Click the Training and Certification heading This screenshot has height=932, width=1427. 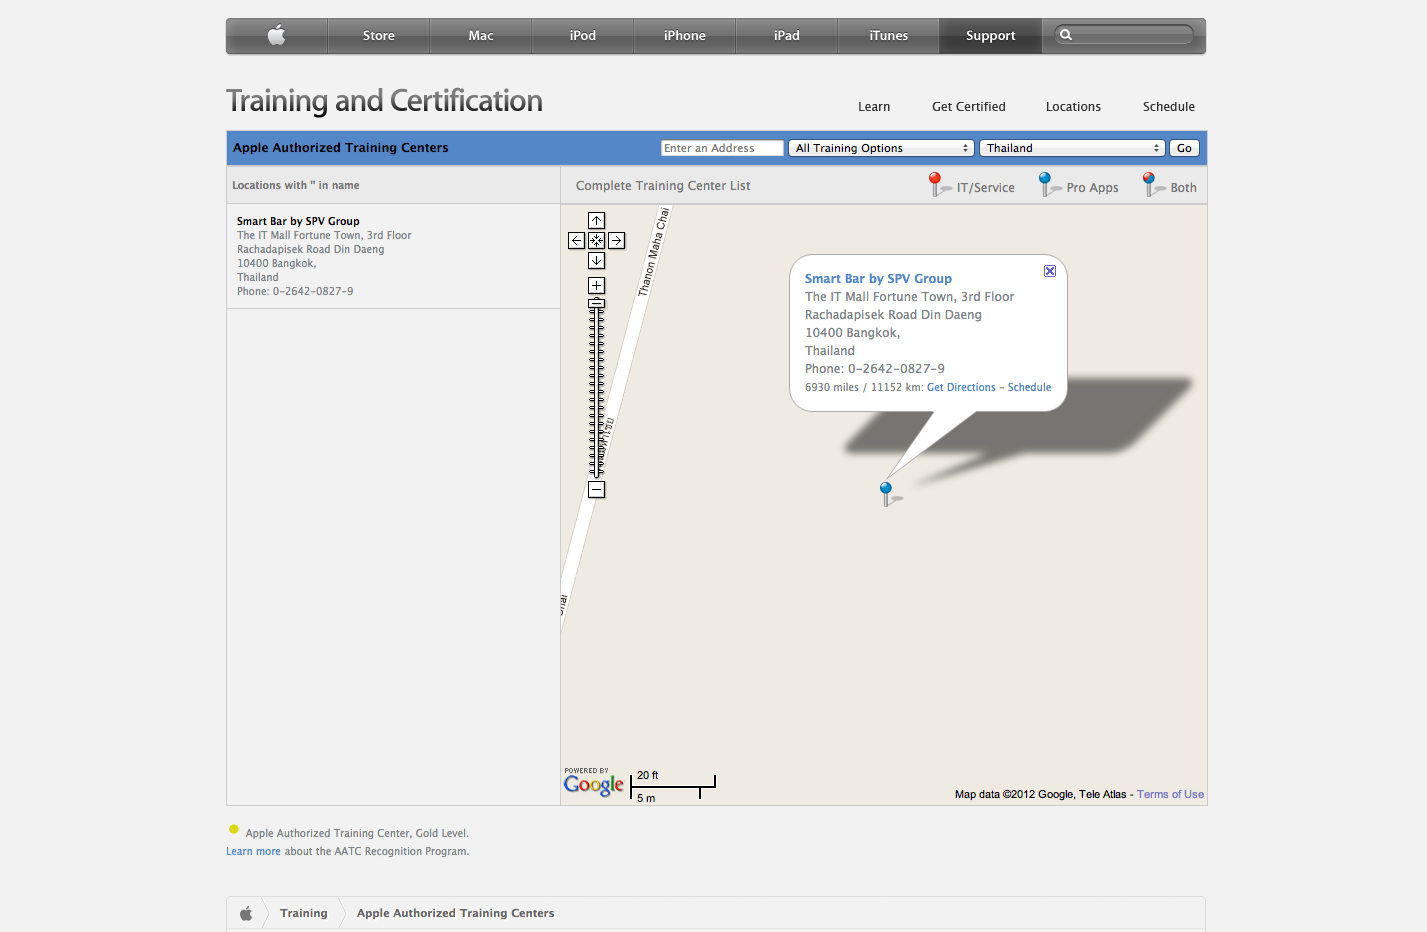(x=384, y=101)
